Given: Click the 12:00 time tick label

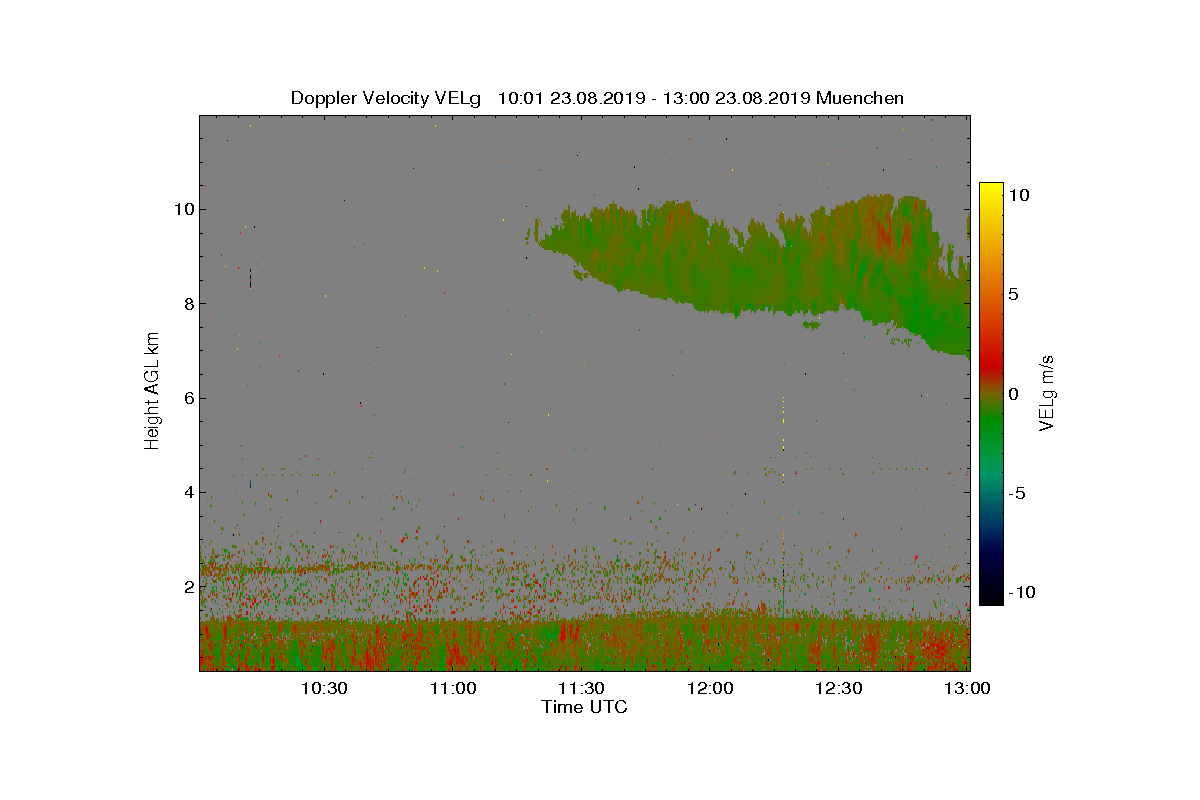Looking at the screenshot, I should click(710, 688).
